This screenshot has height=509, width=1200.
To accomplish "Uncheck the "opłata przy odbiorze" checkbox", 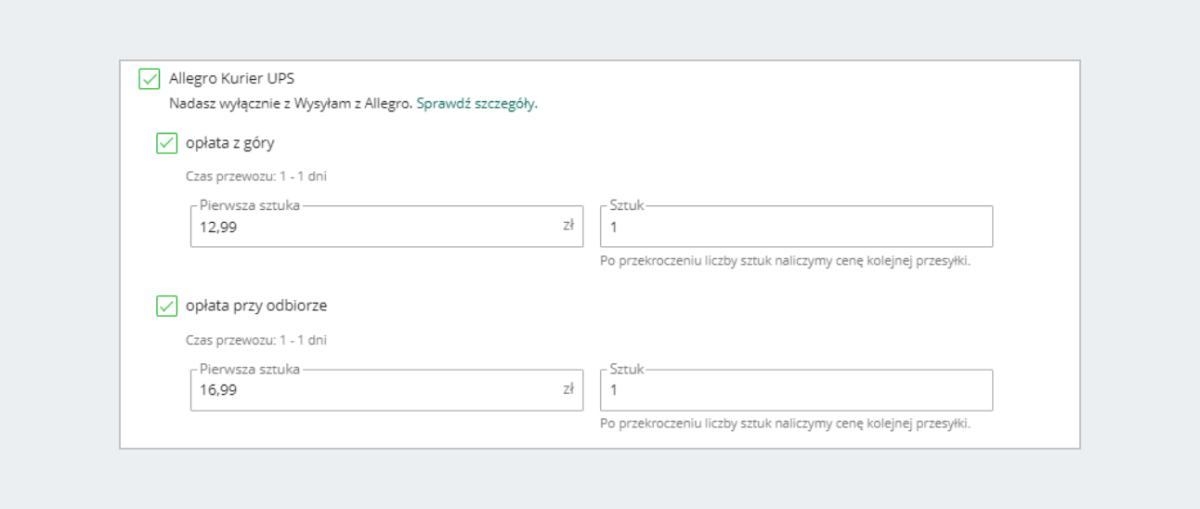I will click(x=166, y=306).
